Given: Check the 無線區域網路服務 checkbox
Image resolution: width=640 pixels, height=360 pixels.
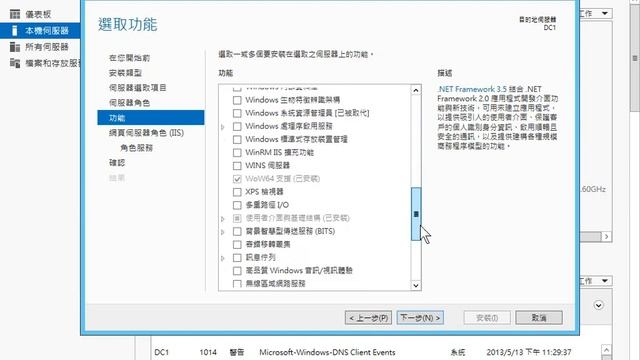Looking at the screenshot, I should click(x=237, y=284).
